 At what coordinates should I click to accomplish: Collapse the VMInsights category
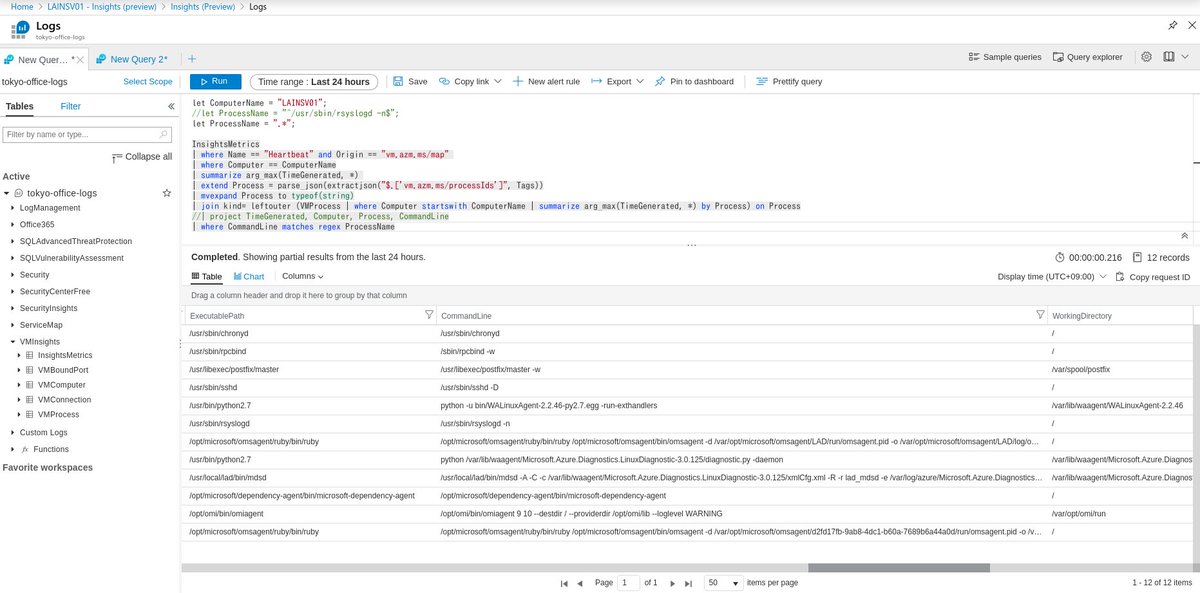click(x=12, y=341)
